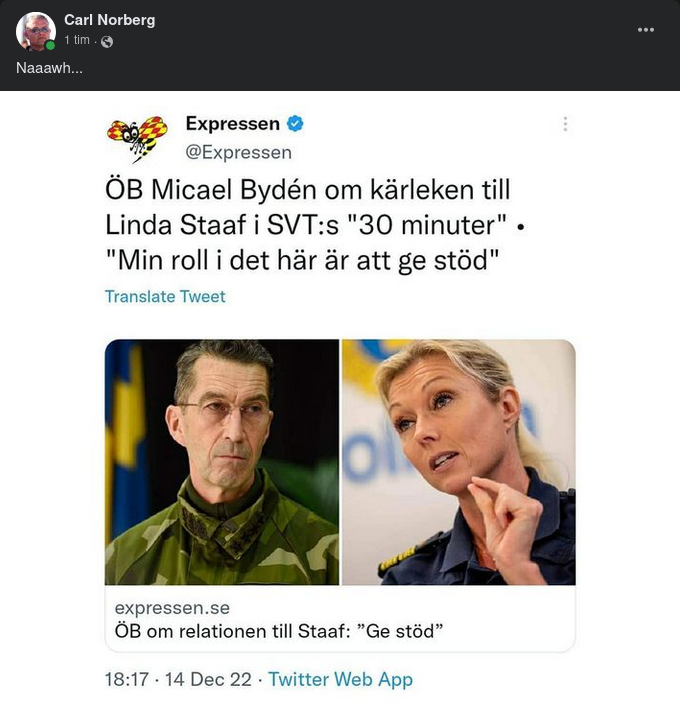Click the expressen.se domain label
The width and height of the screenshot is (680, 704).
[172, 608]
